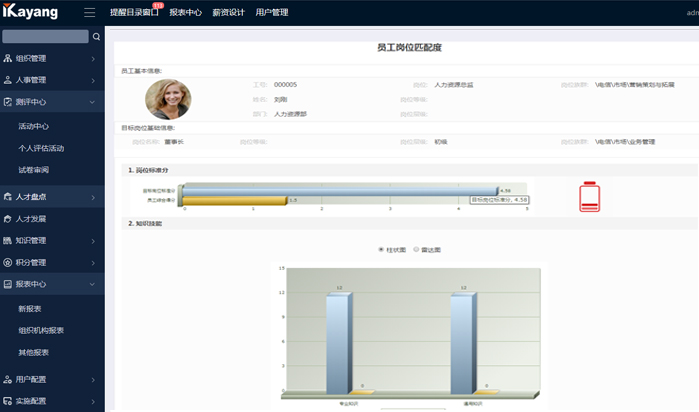
Task: Open 用户管理 in the top menu
Action: (271, 13)
